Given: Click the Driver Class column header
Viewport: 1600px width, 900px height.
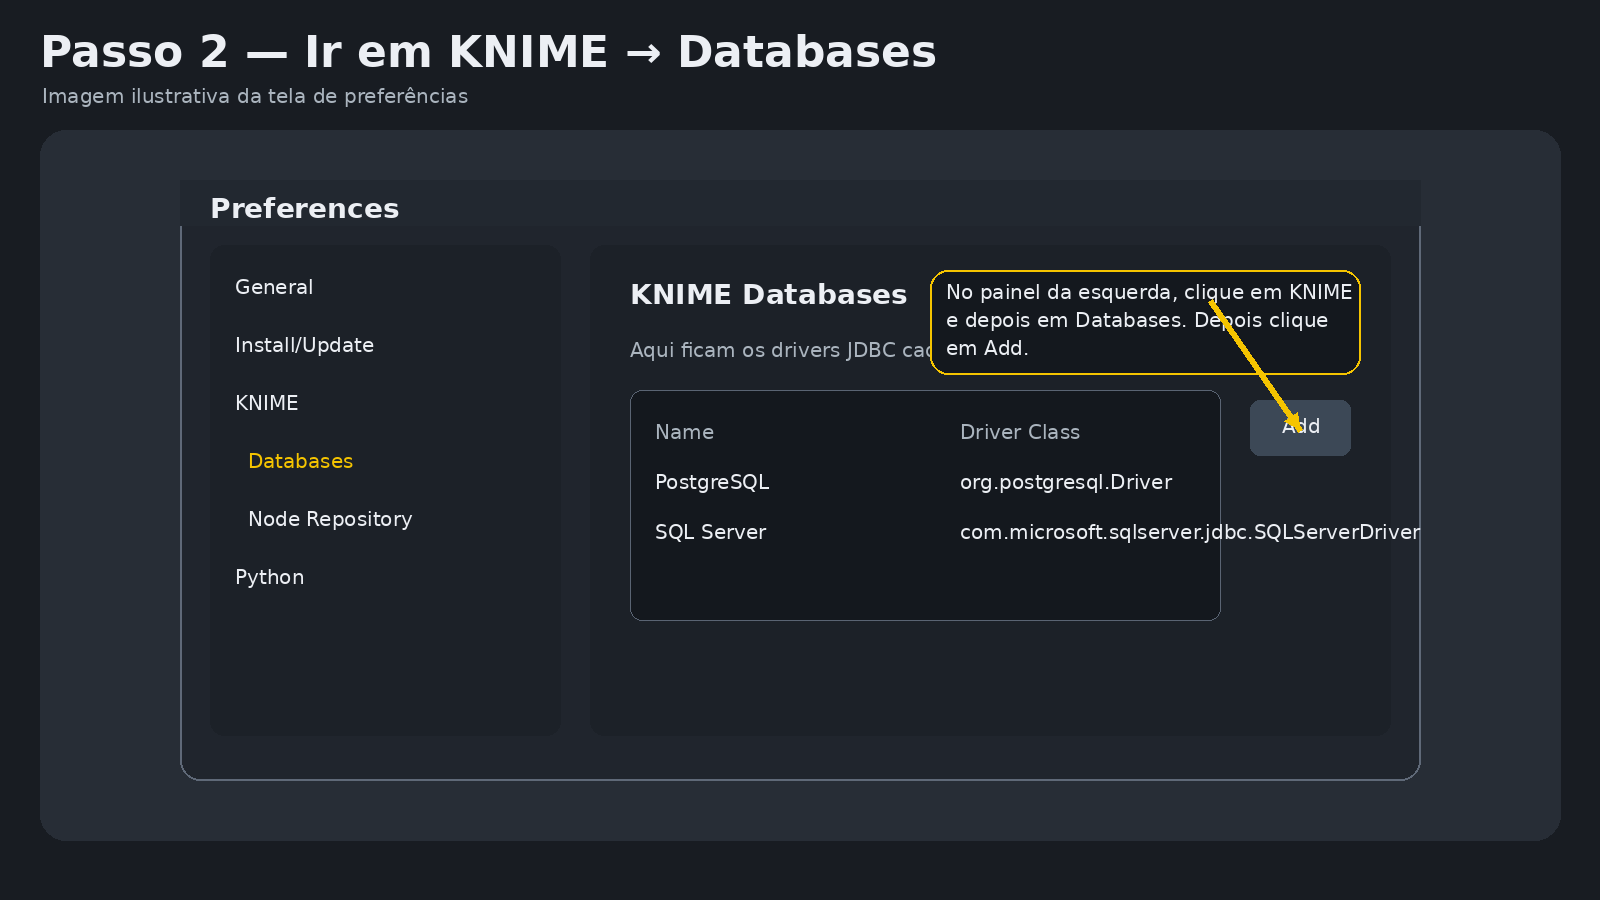Looking at the screenshot, I should pyautogui.click(x=1019, y=432).
